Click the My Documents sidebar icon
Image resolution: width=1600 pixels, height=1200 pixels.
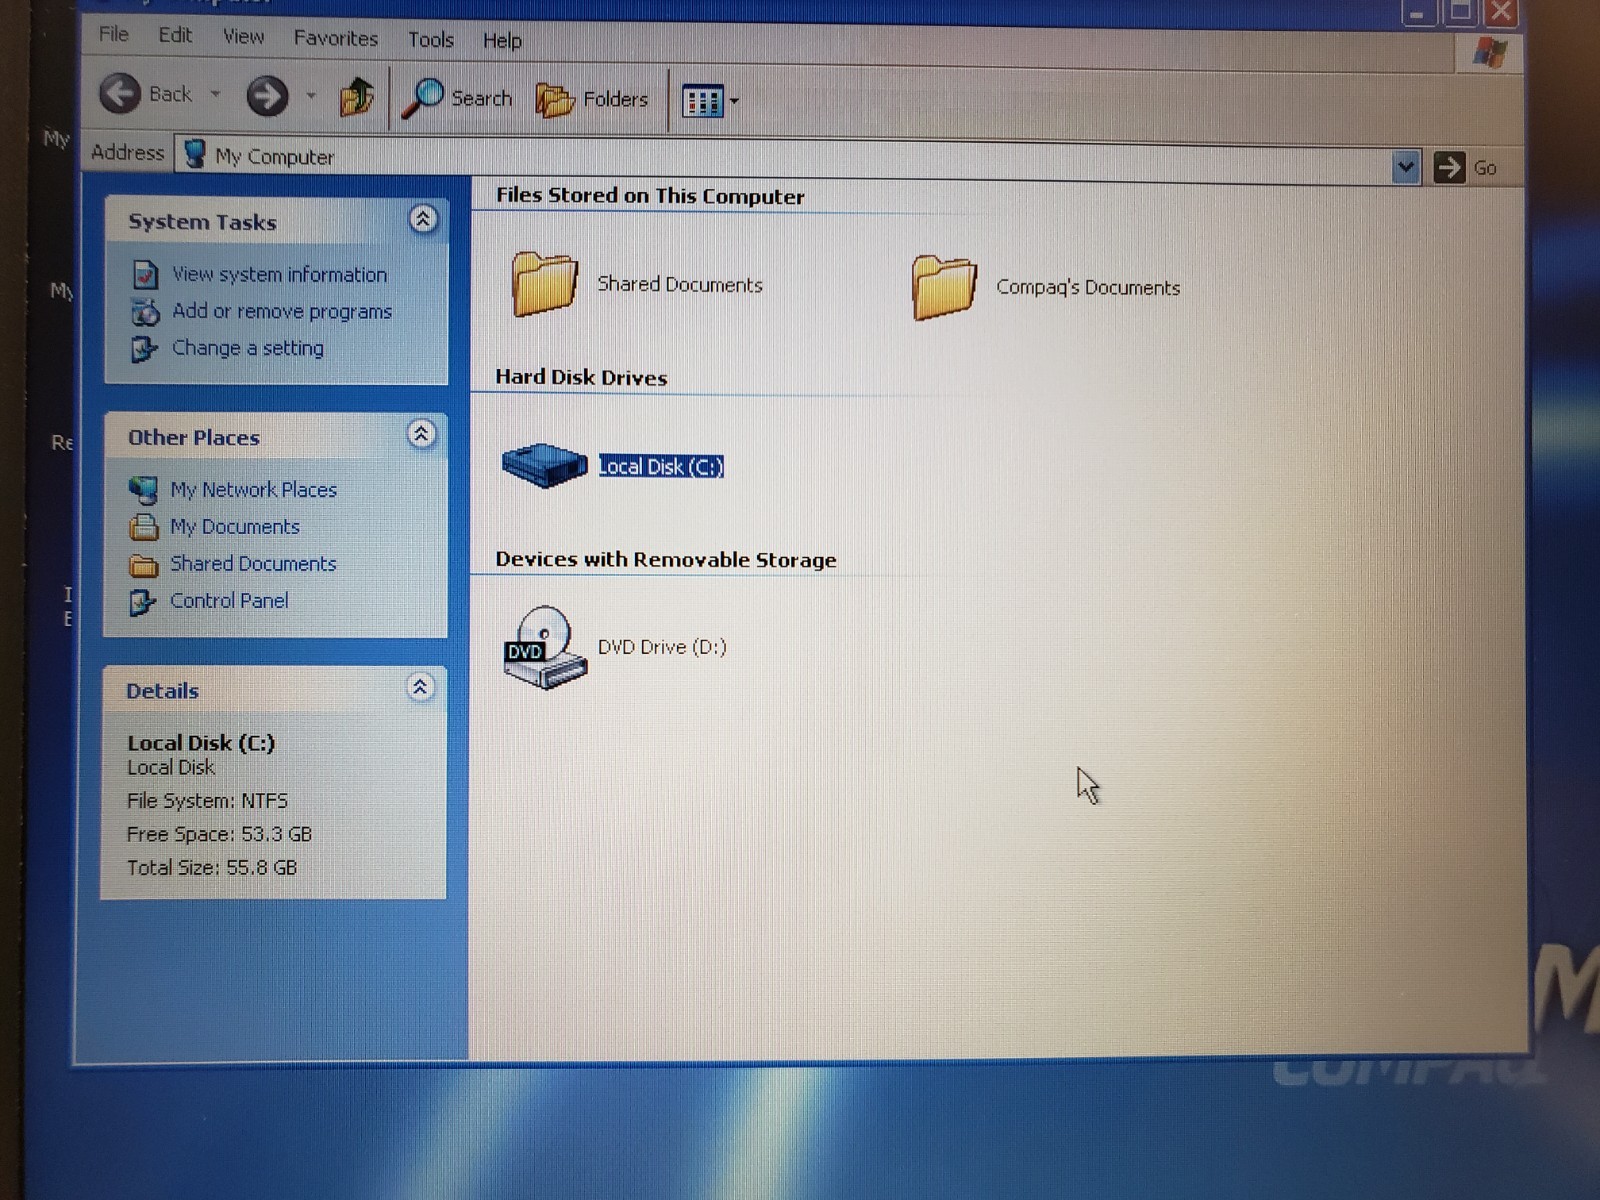144,527
